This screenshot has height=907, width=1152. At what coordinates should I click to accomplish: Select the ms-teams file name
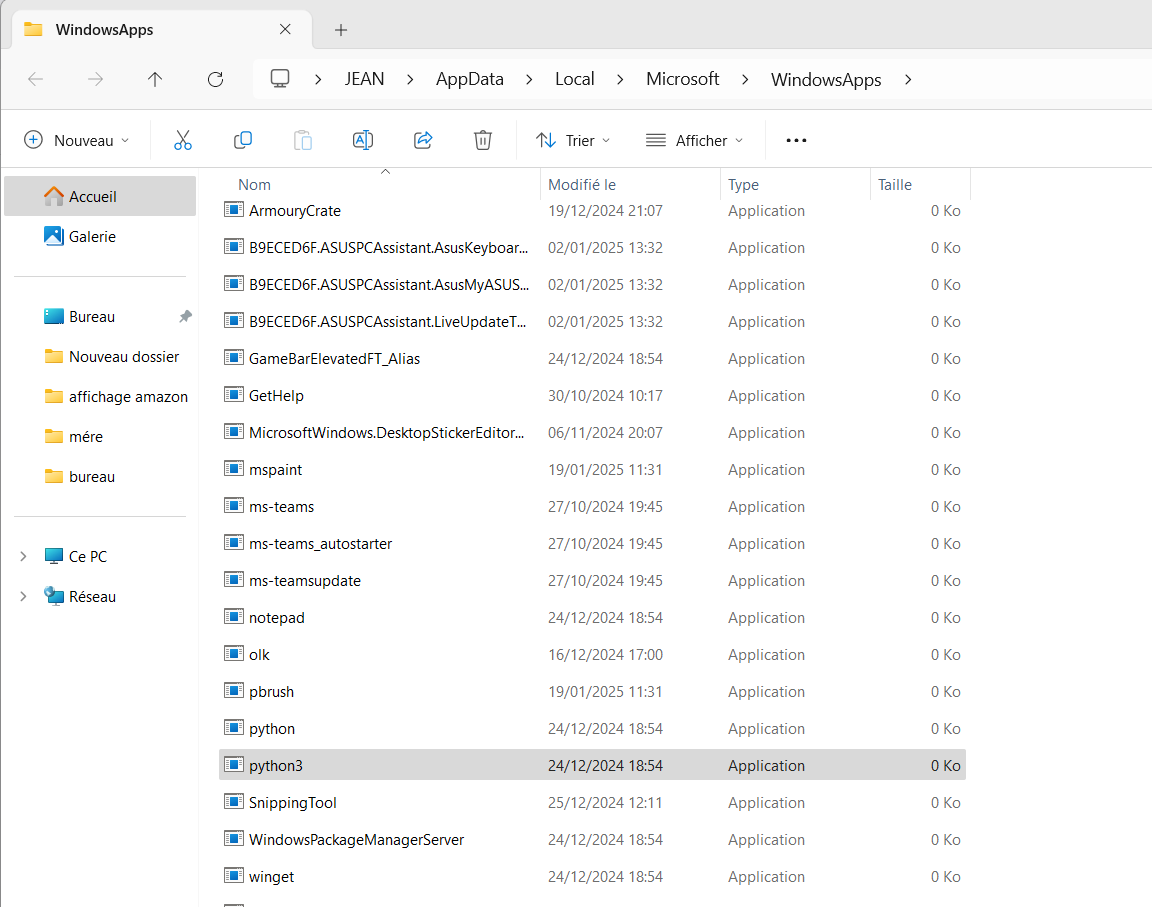click(281, 507)
